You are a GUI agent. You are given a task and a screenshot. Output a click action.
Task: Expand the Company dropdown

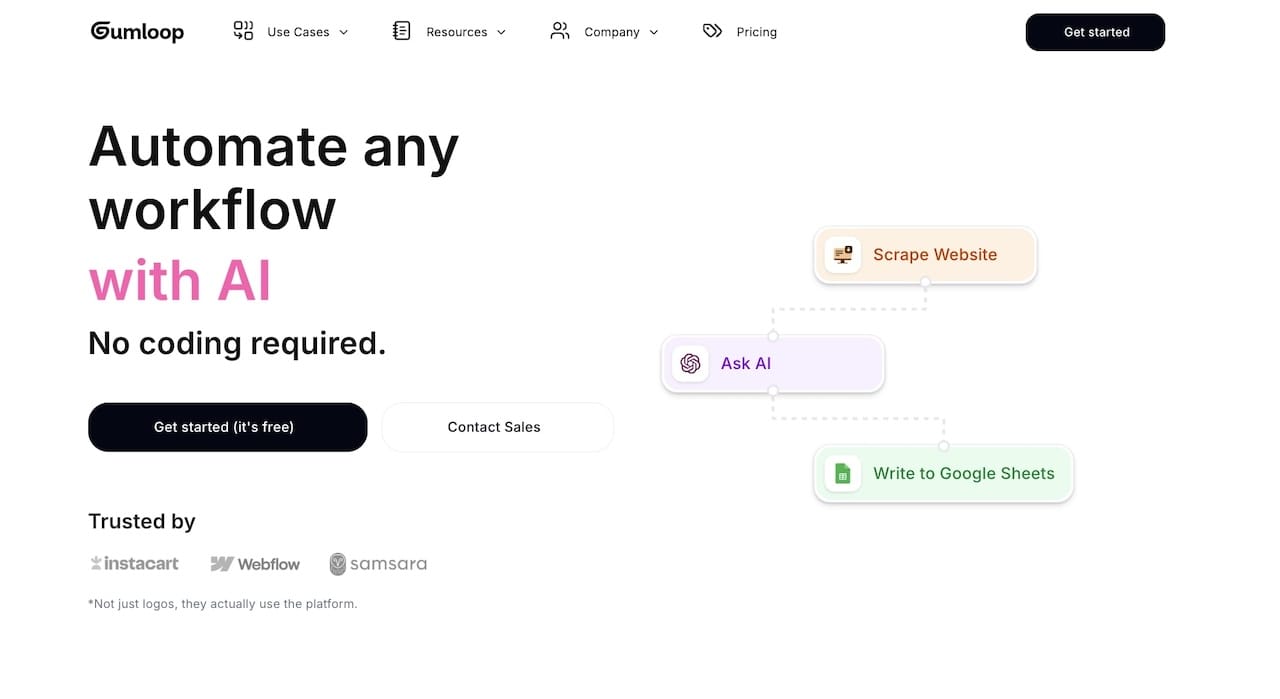click(611, 31)
